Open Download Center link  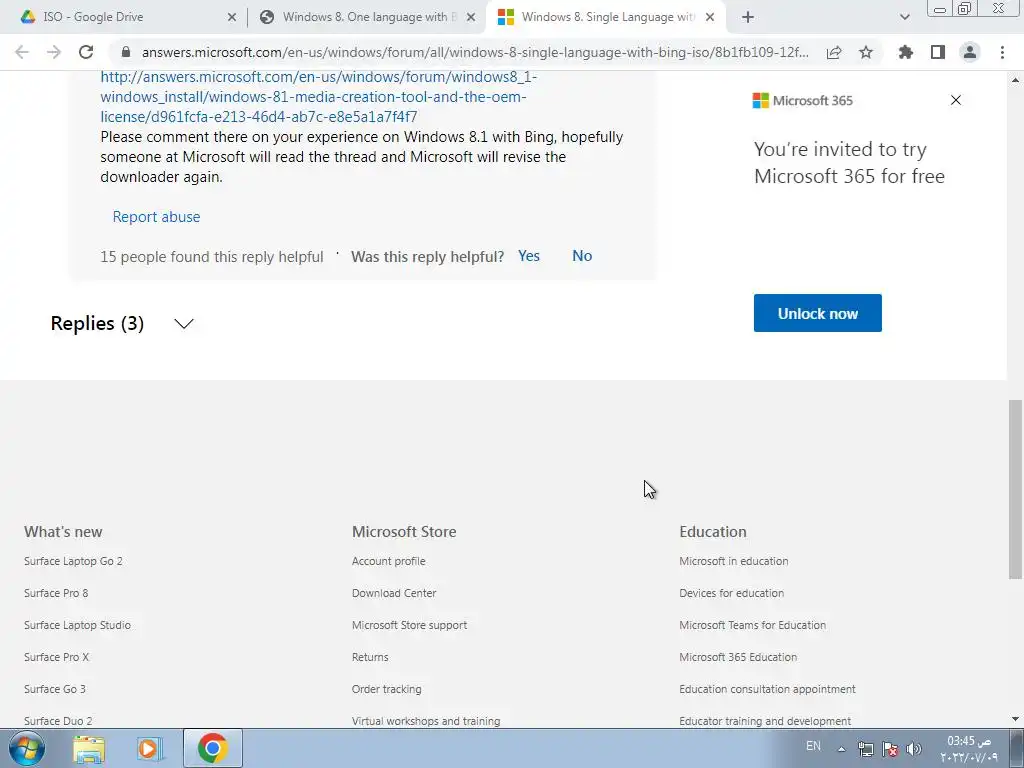(394, 593)
